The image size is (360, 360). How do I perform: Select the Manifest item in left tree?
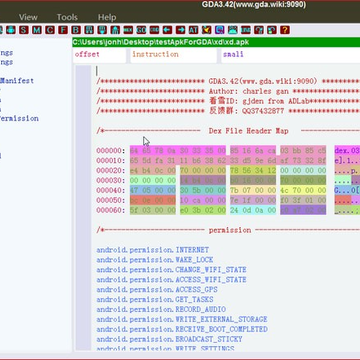click(17, 80)
